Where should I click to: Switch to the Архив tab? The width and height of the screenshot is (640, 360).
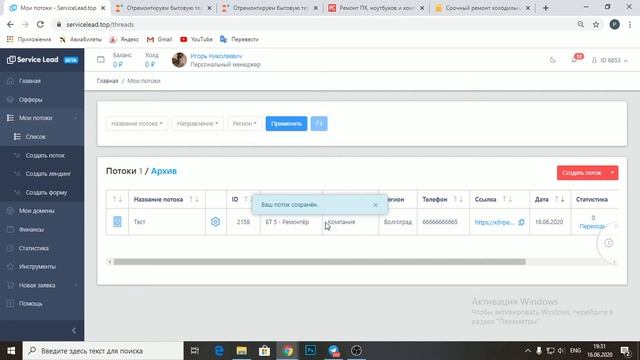pos(164,171)
